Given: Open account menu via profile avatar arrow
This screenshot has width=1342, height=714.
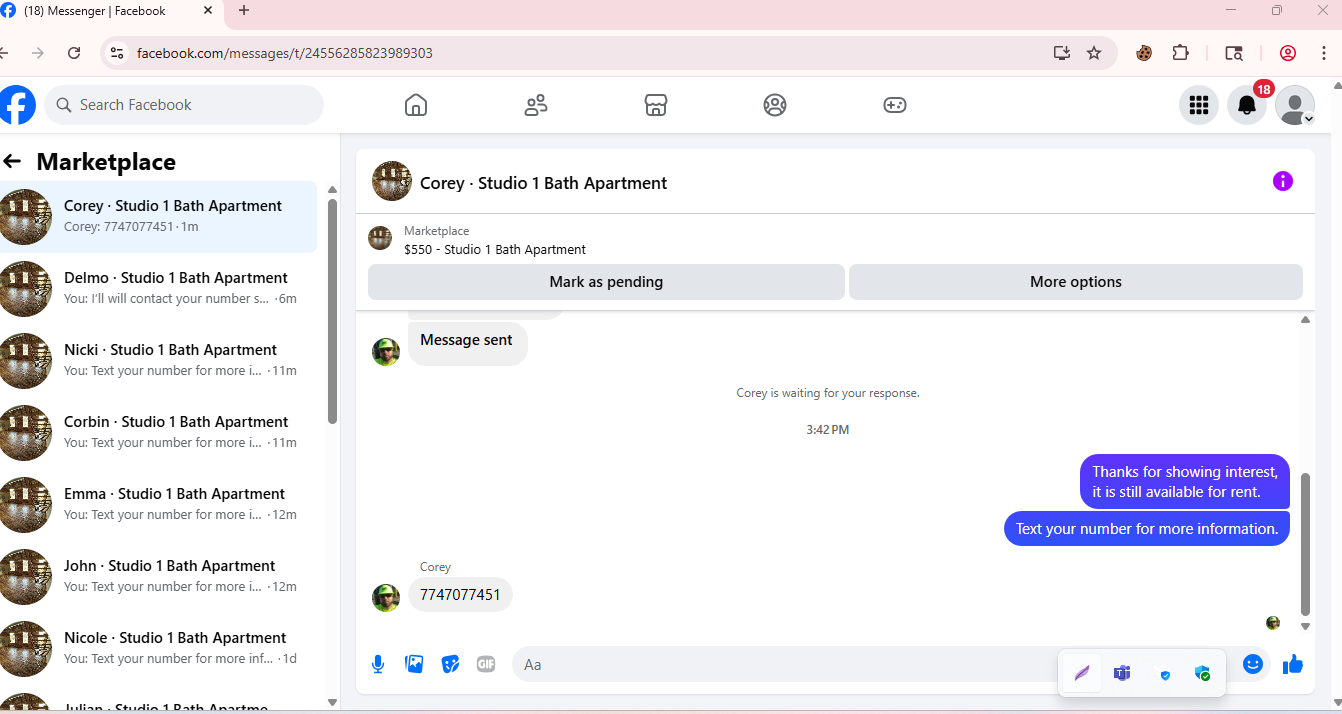Looking at the screenshot, I should point(1295,105).
